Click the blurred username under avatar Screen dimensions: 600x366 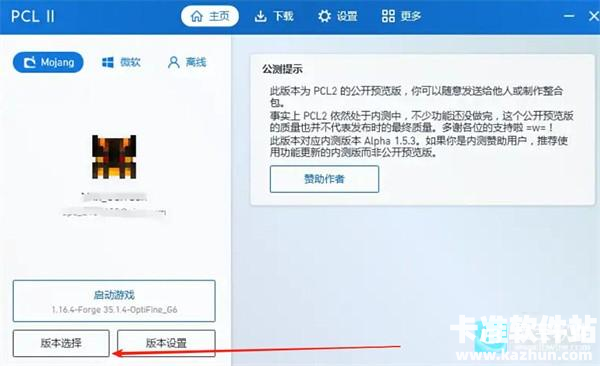[114, 197]
